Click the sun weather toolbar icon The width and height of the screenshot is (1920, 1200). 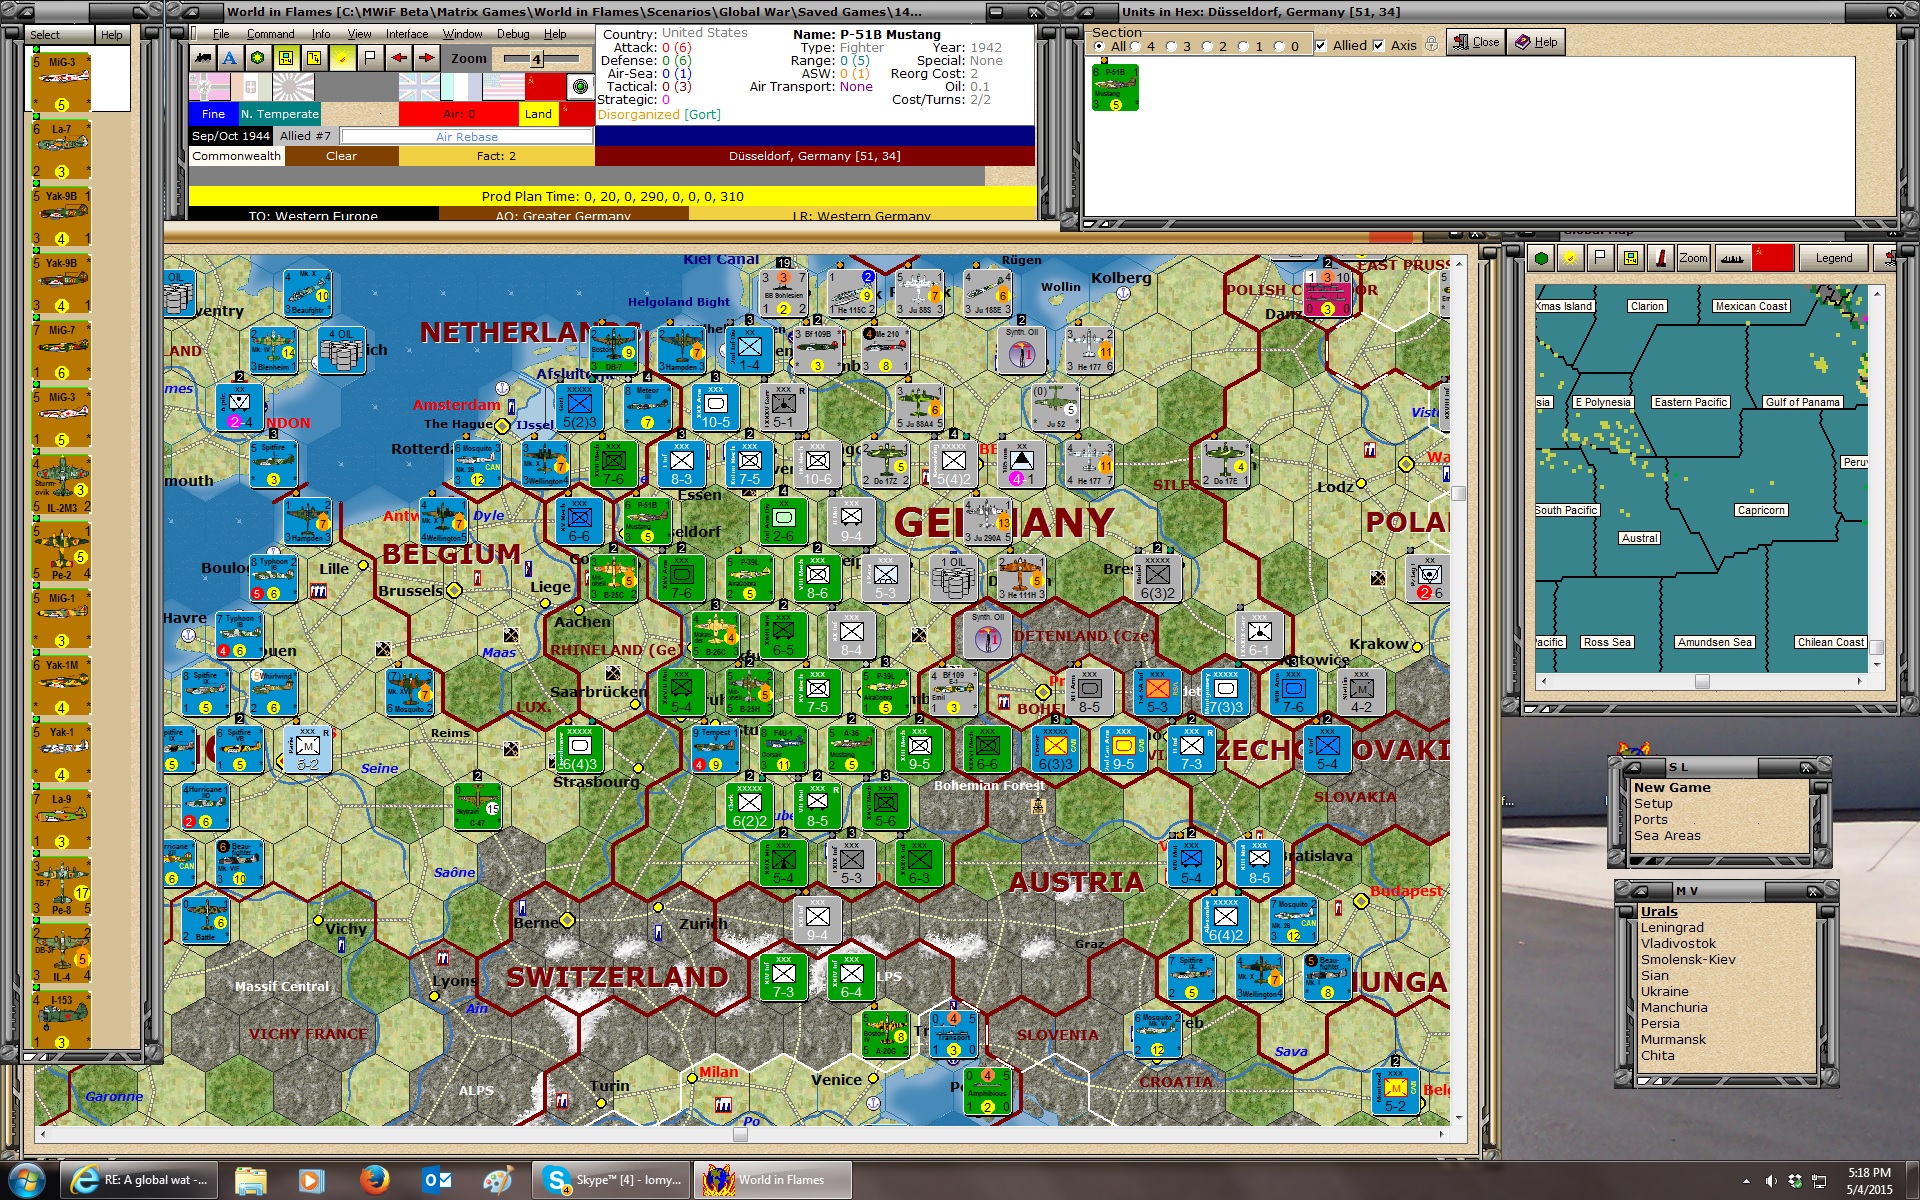point(342,58)
